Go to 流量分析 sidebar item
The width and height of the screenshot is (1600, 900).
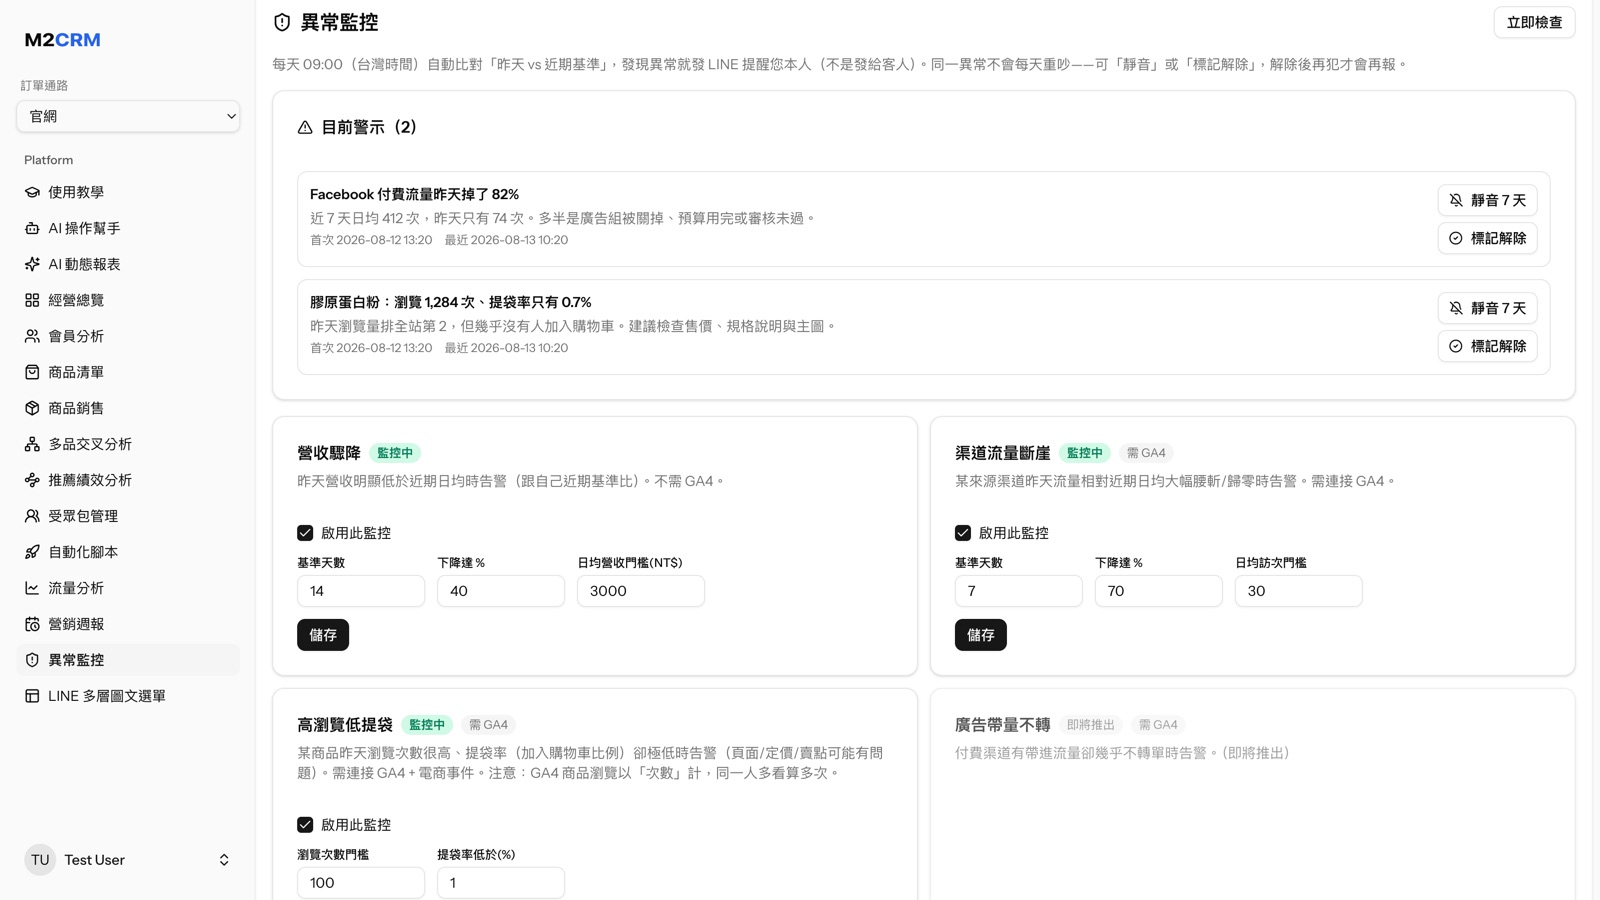click(x=128, y=588)
